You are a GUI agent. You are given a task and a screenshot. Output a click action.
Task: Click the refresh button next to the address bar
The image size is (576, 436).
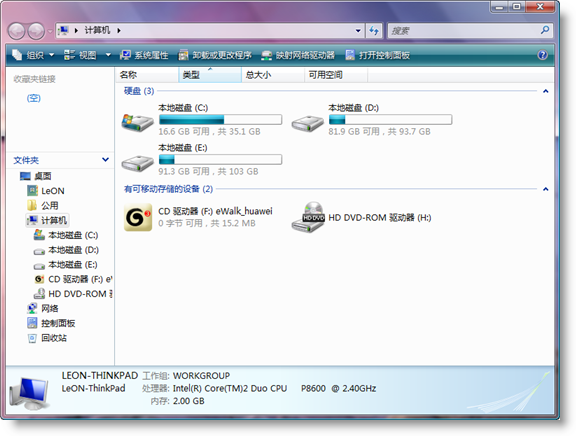pos(374,31)
